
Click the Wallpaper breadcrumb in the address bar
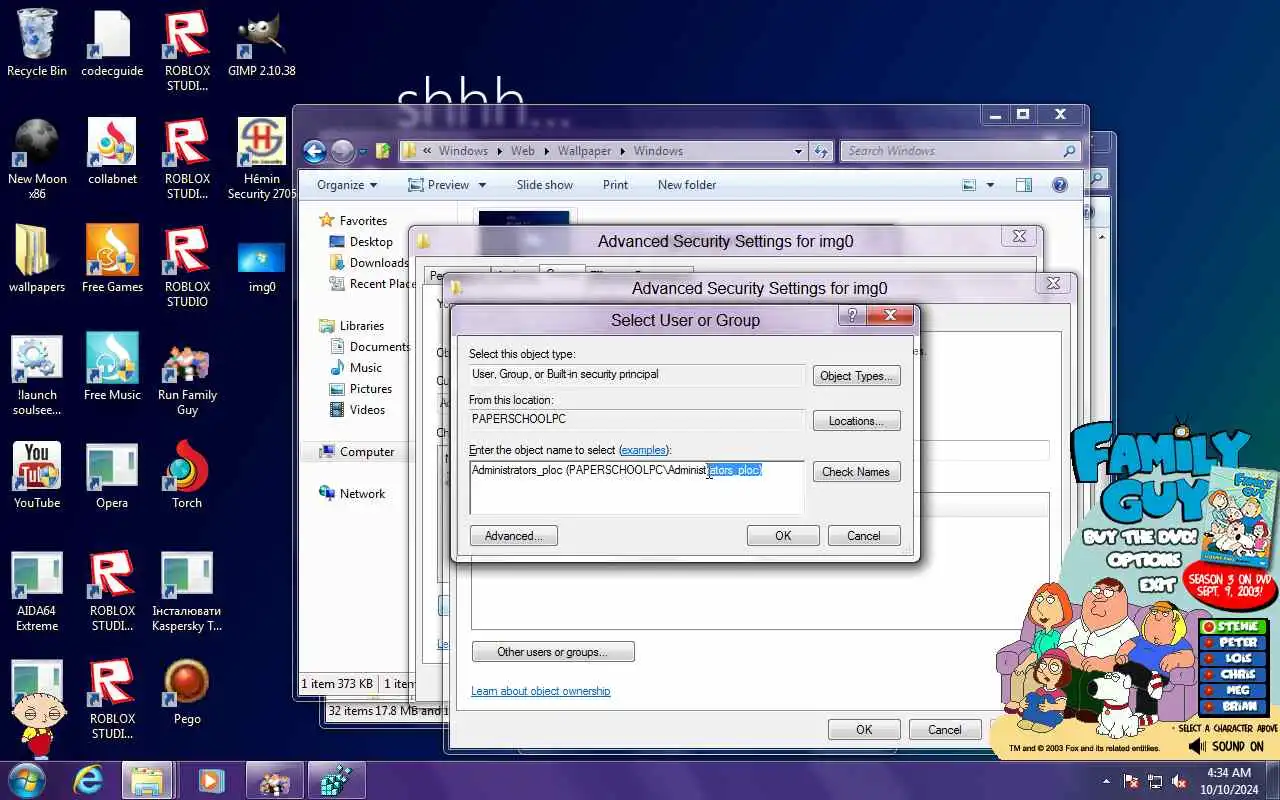pos(584,151)
